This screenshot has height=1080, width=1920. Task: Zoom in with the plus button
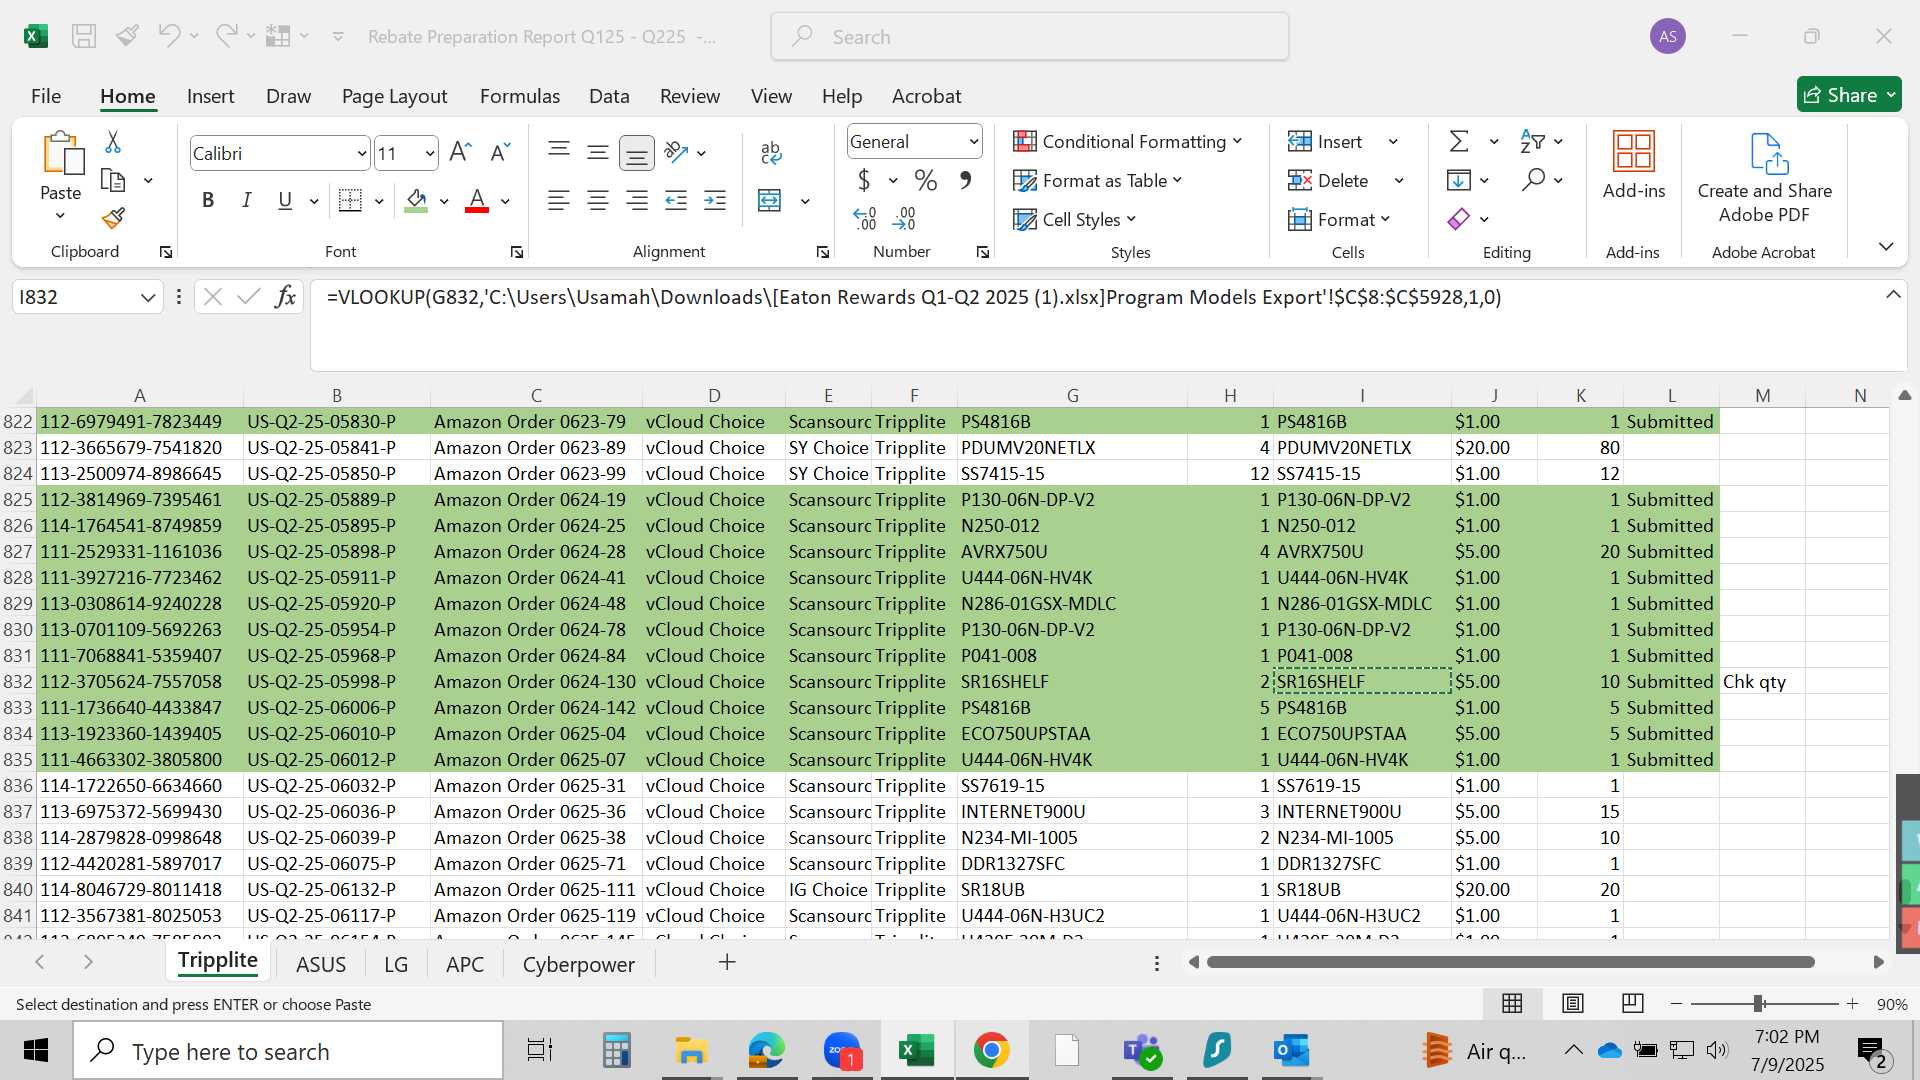(1852, 1004)
